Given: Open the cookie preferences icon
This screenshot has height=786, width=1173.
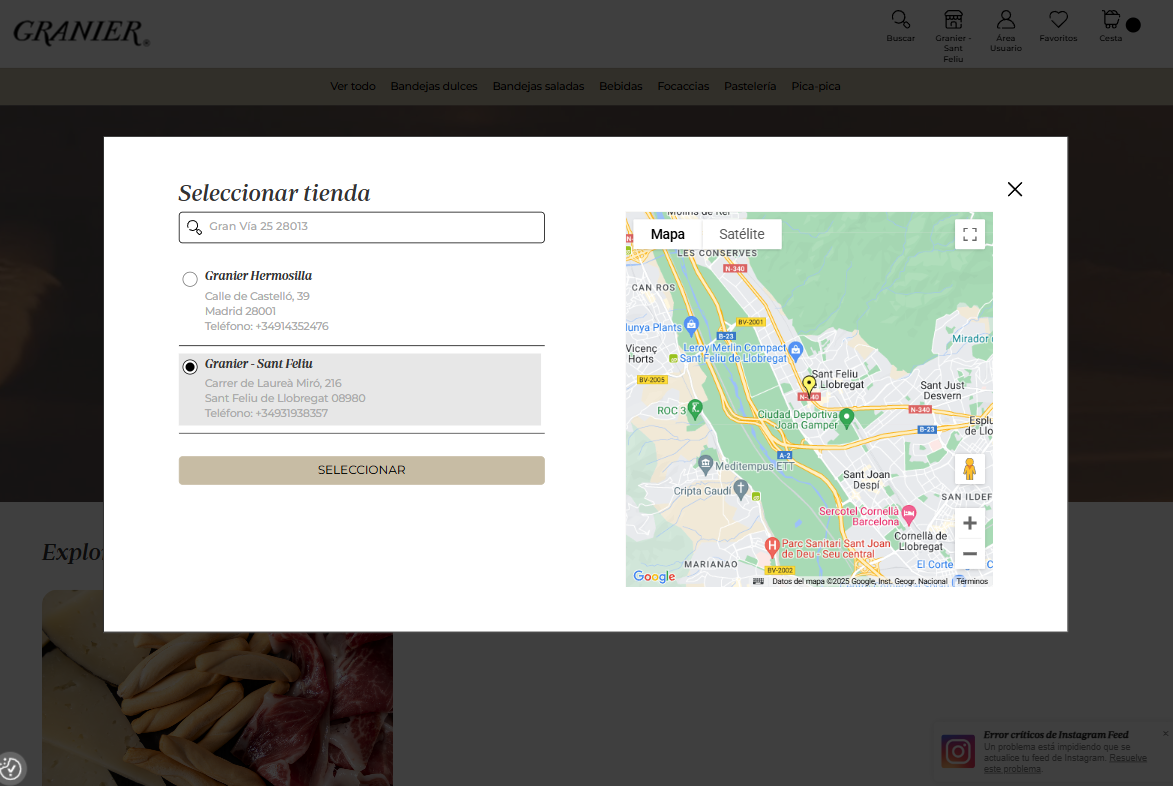Looking at the screenshot, I should click(11, 768).
